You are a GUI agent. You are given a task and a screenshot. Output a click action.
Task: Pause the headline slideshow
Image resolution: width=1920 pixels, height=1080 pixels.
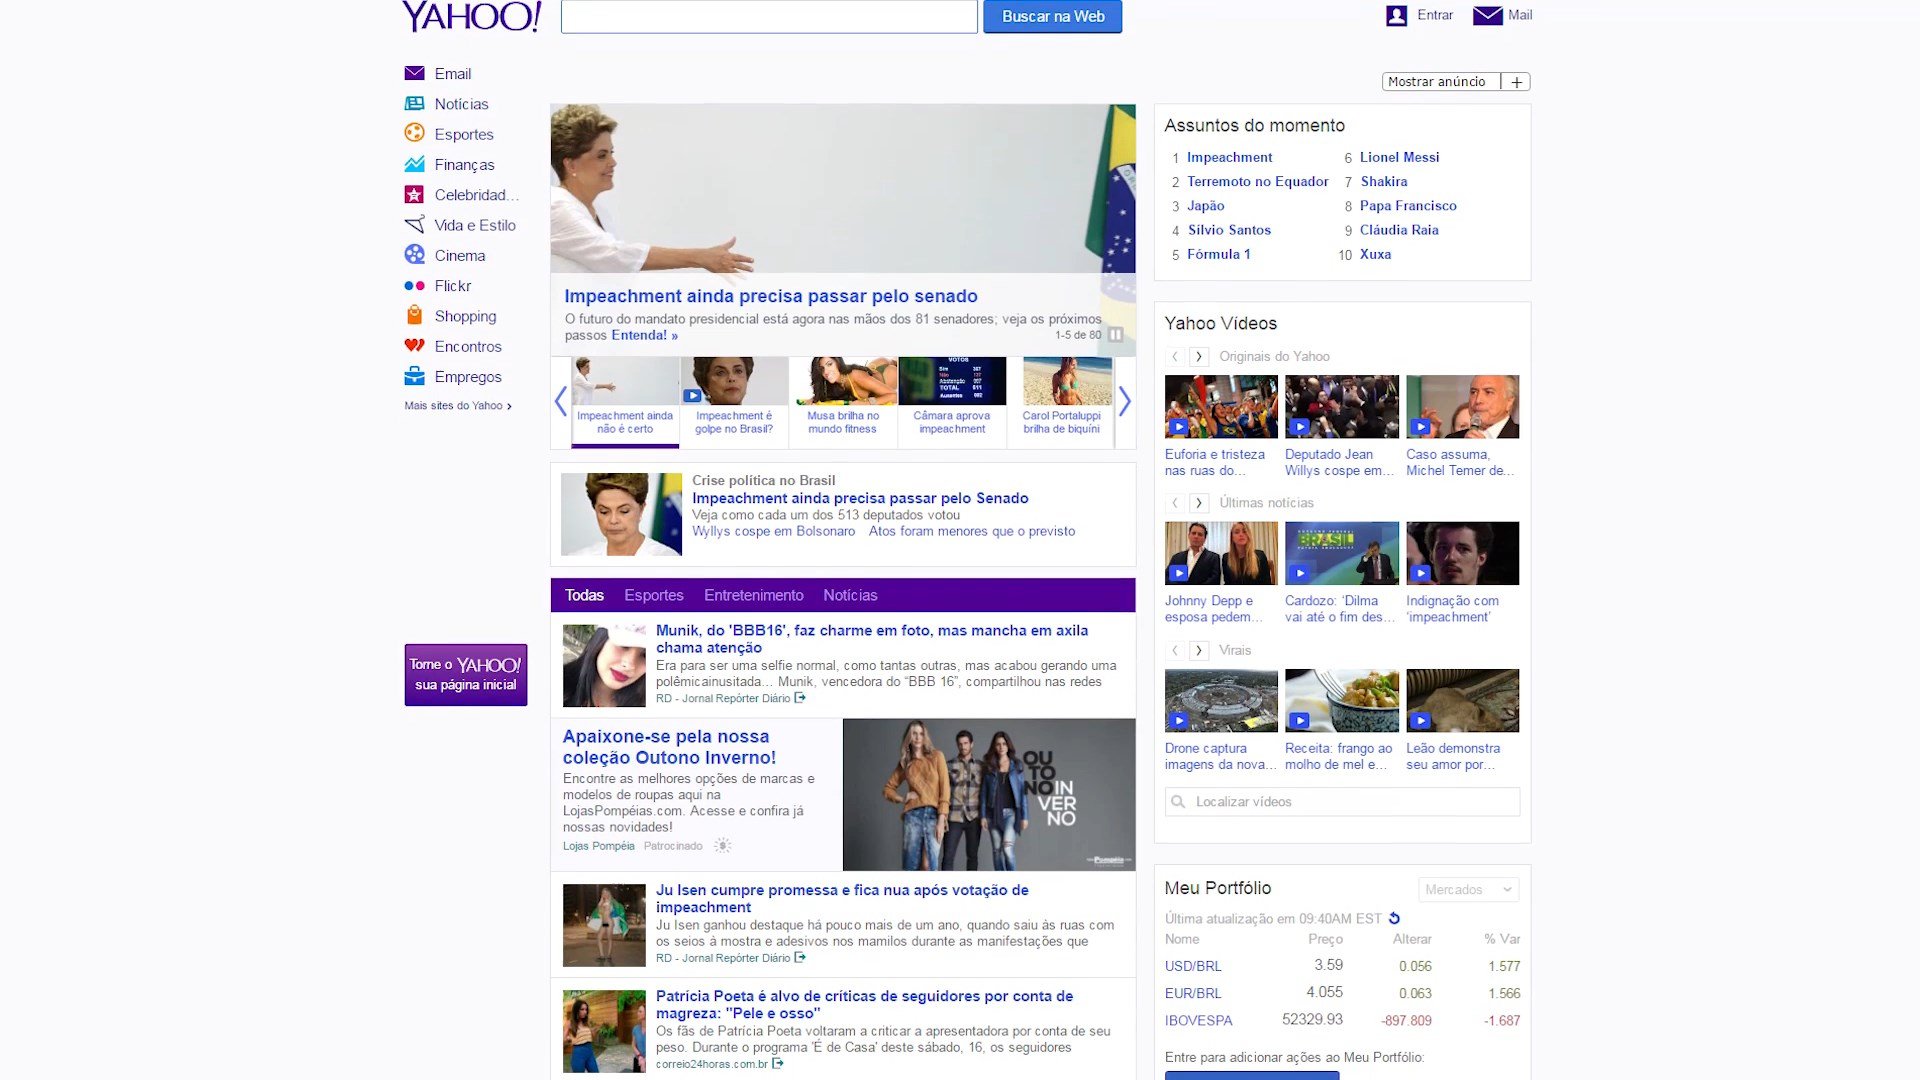pos(1115,335)
